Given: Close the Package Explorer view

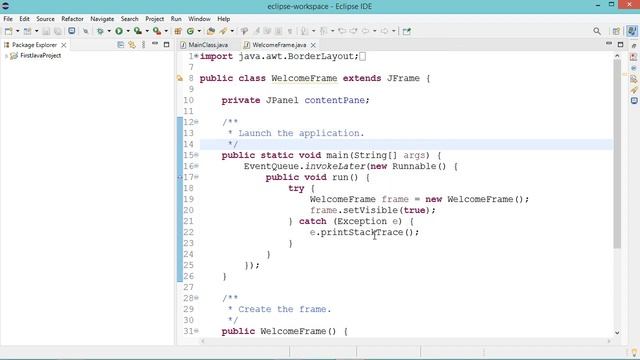Looking at the screenshot, I should click(64, 45).
